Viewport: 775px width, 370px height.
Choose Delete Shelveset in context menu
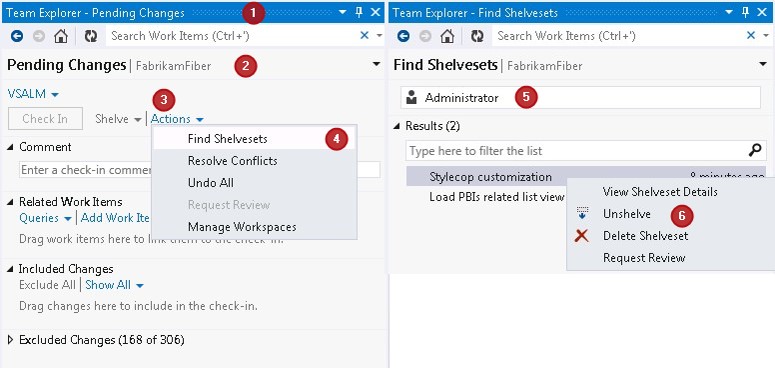(670, 236)
